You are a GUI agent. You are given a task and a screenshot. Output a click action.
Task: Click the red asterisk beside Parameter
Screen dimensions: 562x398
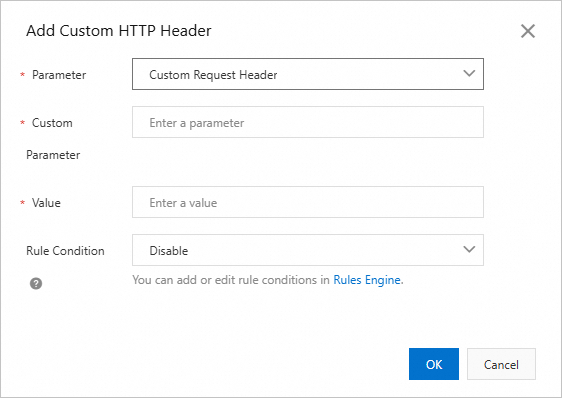pos(23,75)
